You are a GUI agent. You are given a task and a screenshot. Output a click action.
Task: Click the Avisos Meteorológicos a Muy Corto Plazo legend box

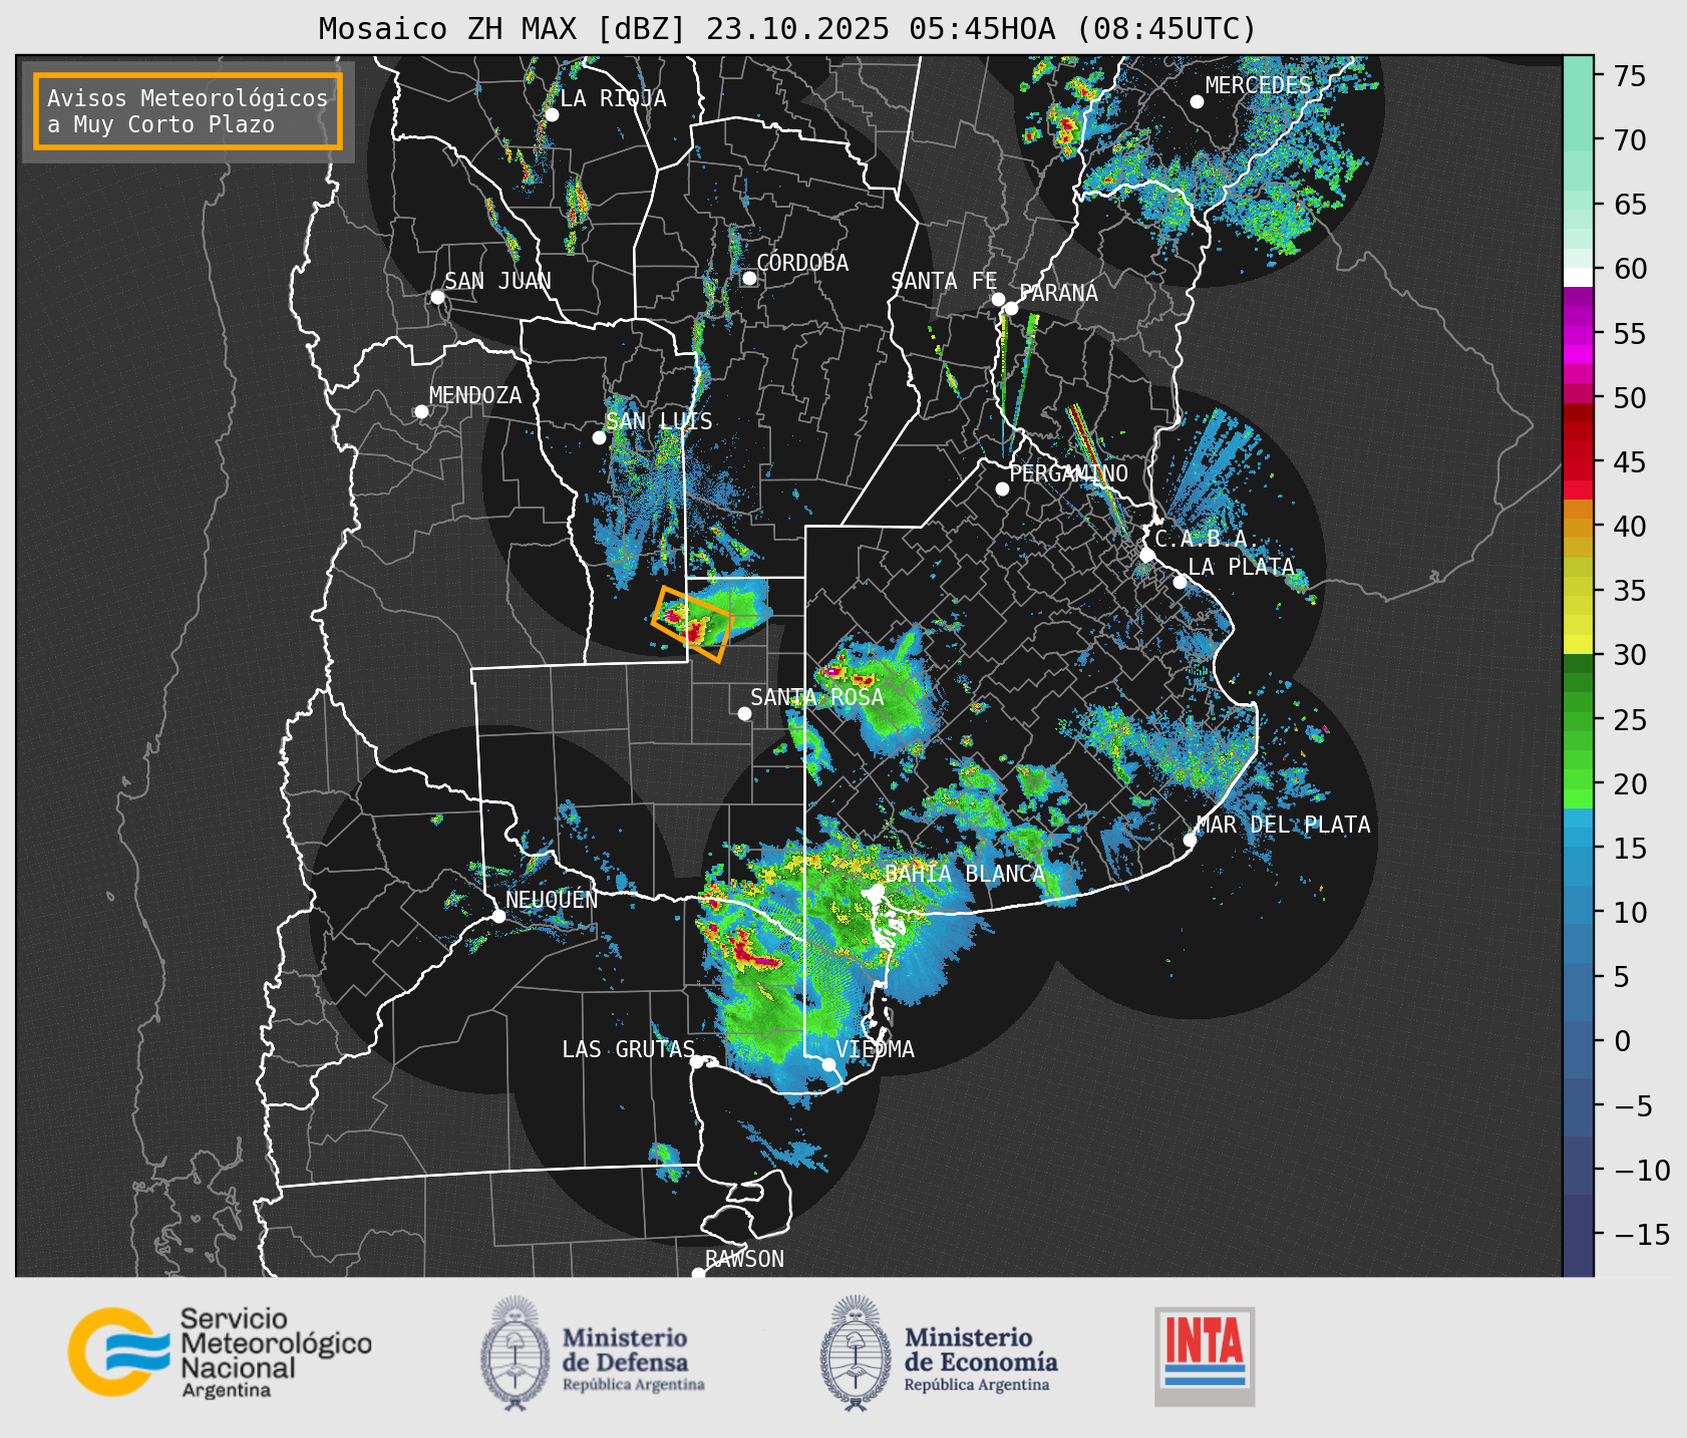point(188,111)
